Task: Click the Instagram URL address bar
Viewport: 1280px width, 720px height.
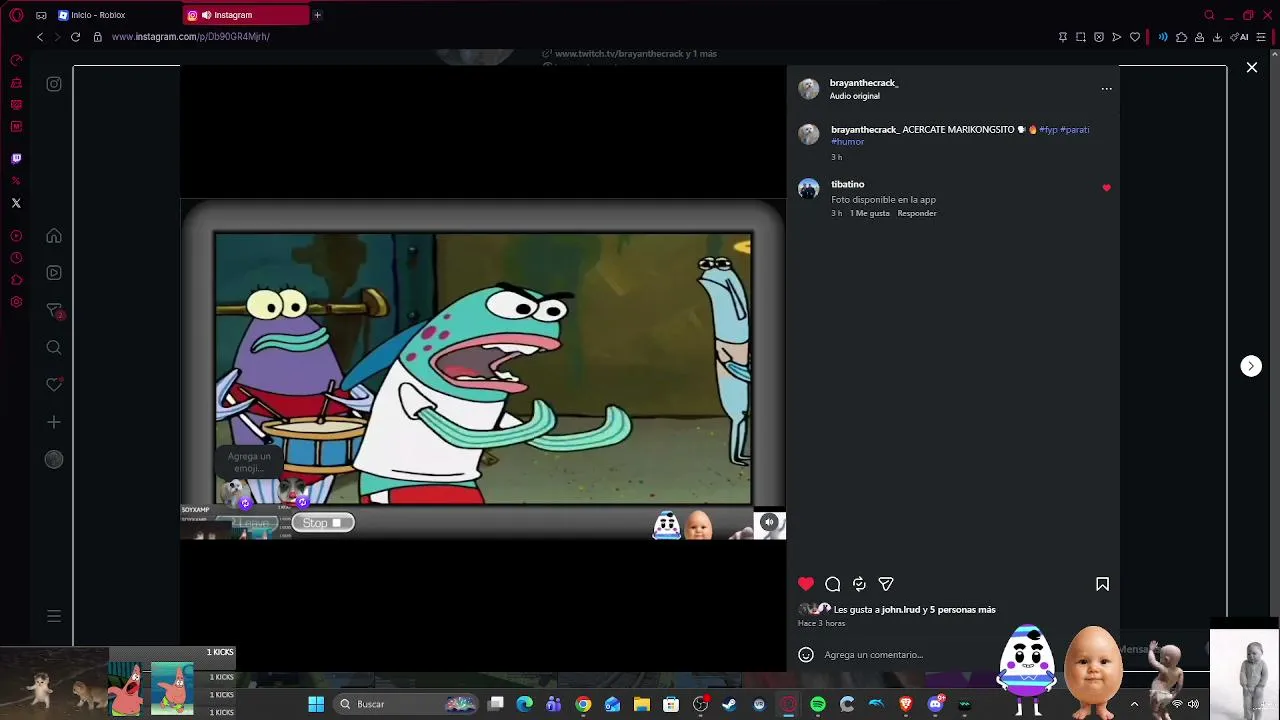Action: tap(190, 37)
